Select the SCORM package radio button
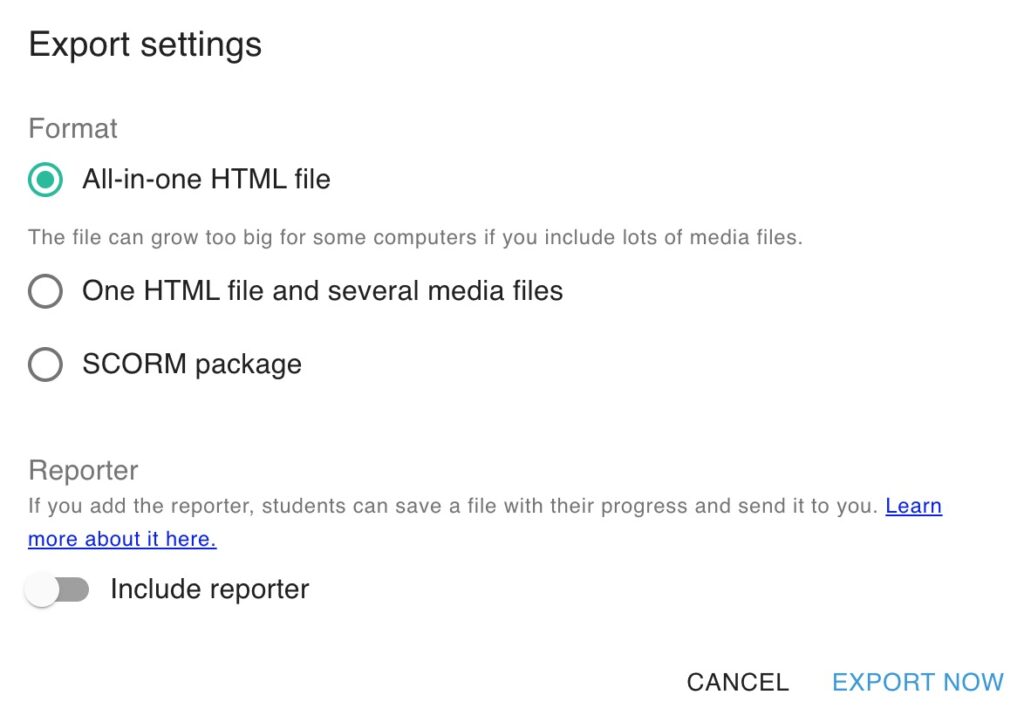Screen dimensions: 1024x722 coord(45,364)
